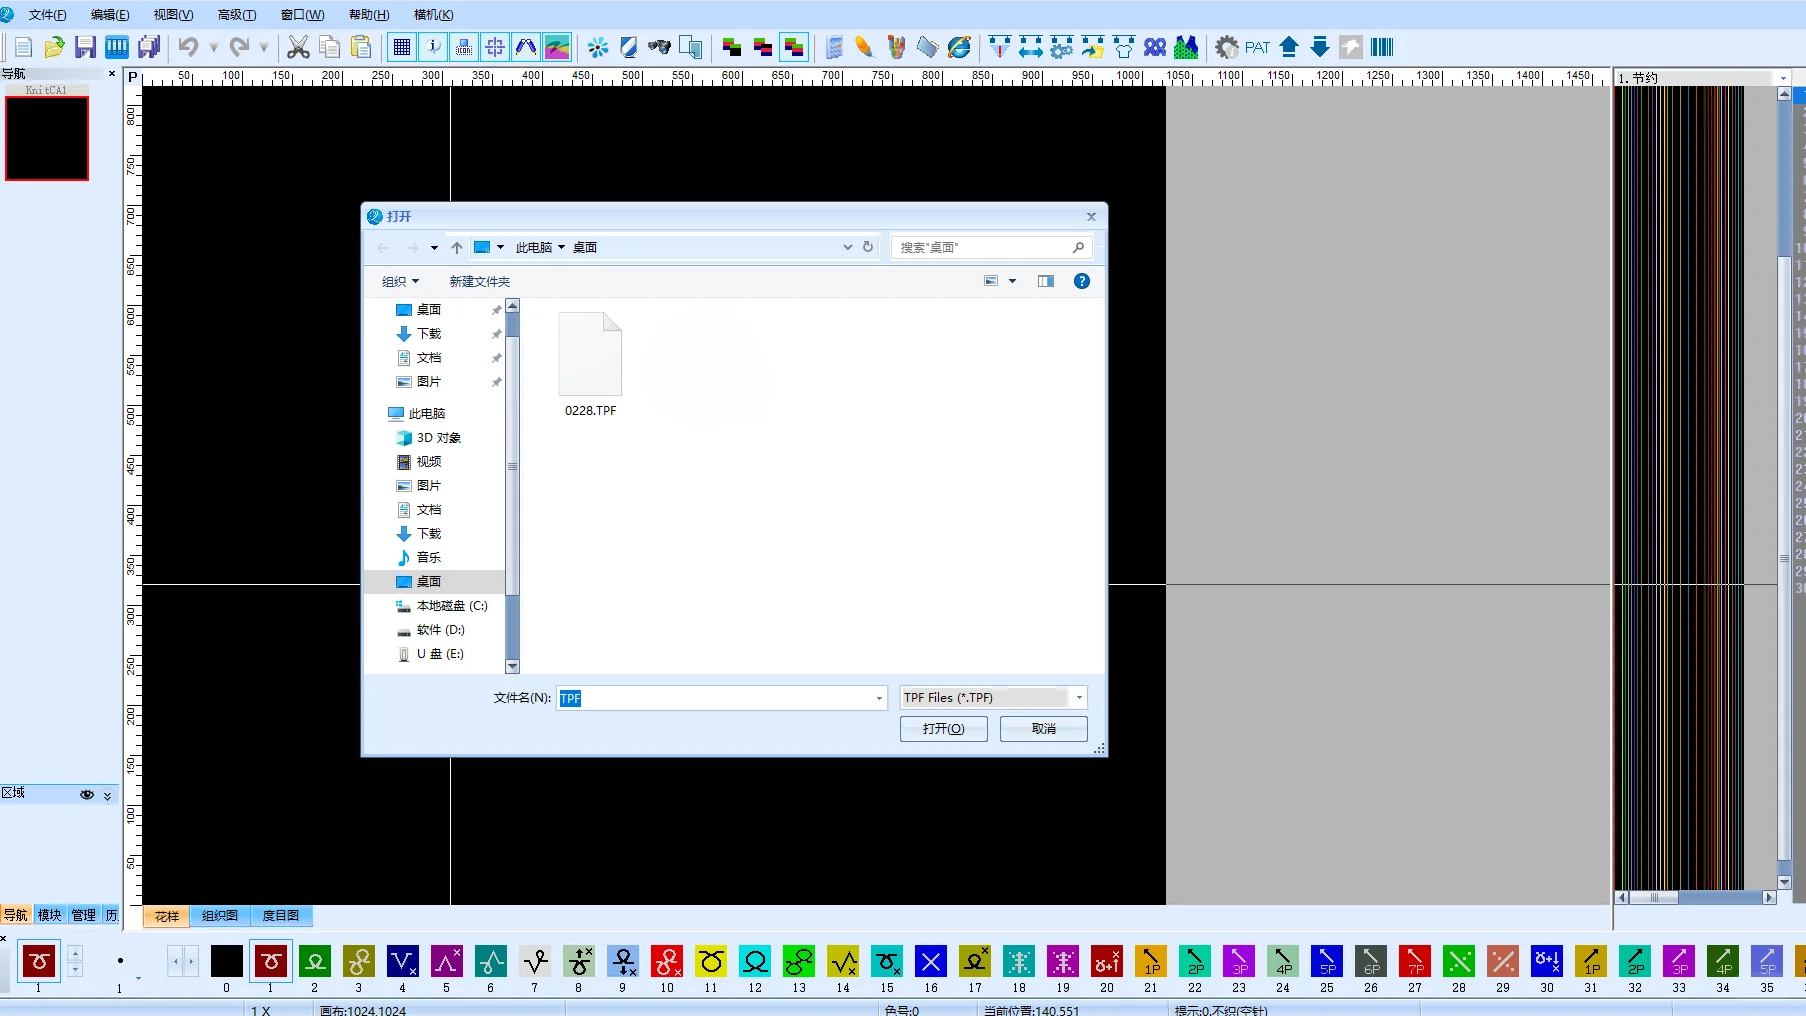Click the preview pane toggle icon in dialog
Viewport: 1806px width, 1016px height.
click(1046, 281)
